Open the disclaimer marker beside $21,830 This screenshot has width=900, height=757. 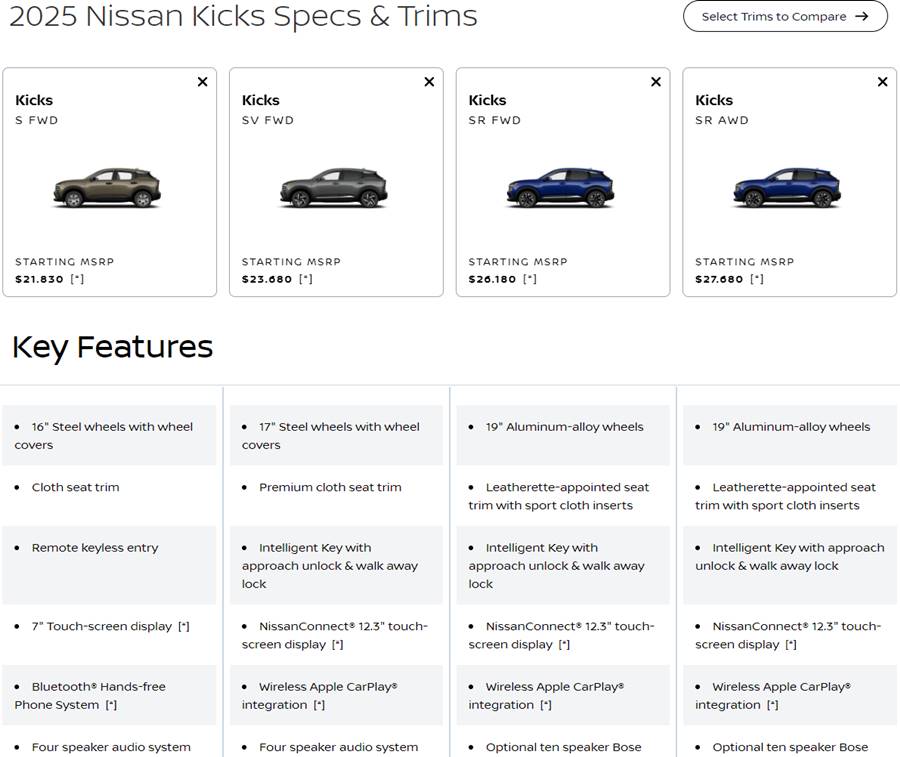[x=77, y=279]
